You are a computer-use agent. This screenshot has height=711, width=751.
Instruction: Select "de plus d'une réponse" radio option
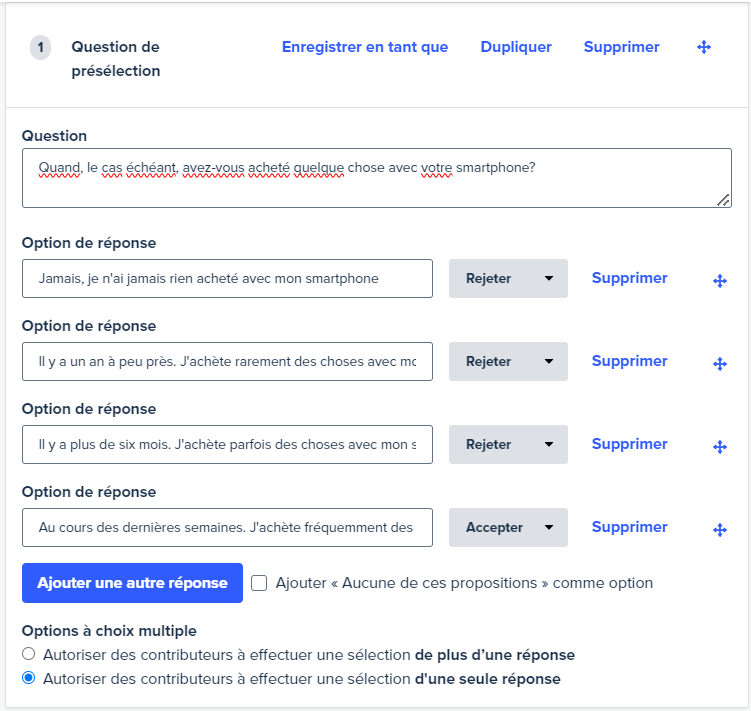pyautogui.click(x=29, y=655)
